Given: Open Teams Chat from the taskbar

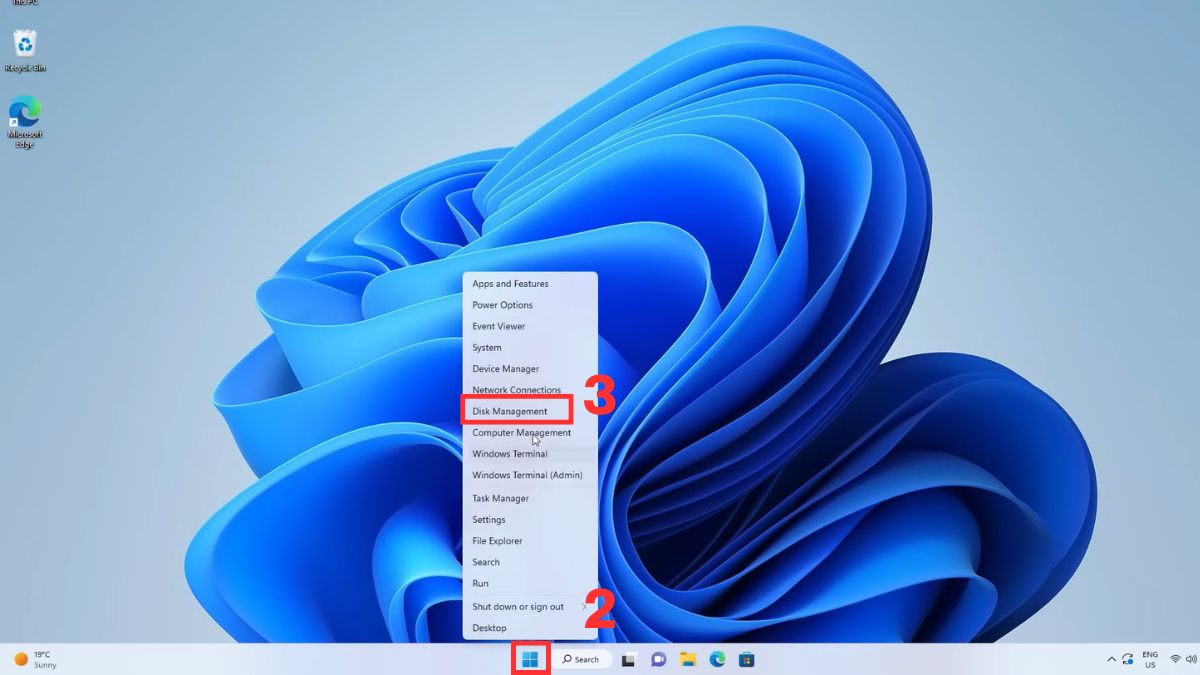Looking at the screenshot, I should [x=658, y=659].
